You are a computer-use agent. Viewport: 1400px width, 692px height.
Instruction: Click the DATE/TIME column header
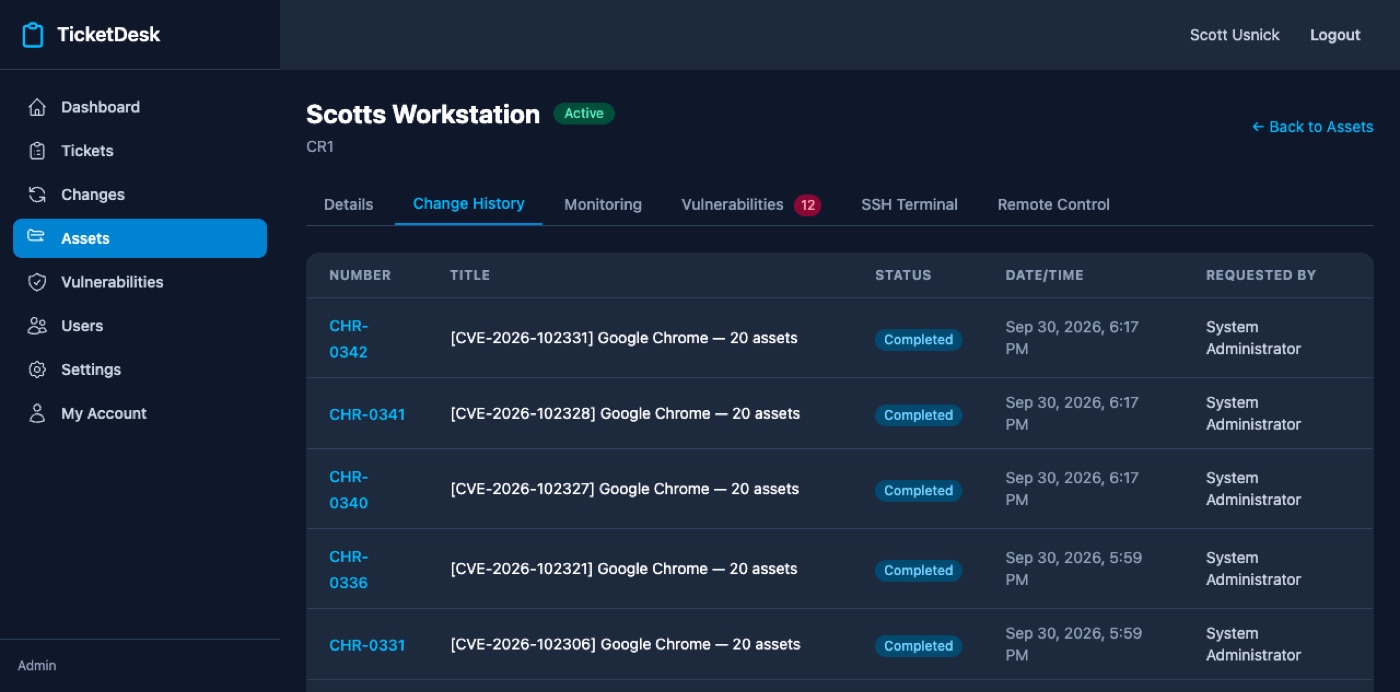pyautogui.click(x=1044, y=275)
